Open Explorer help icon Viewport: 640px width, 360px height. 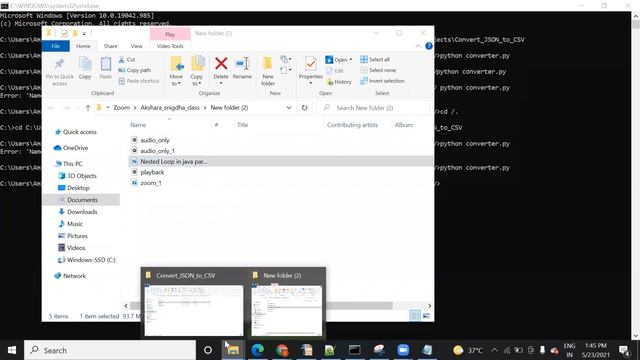click(x=429, y=46)
